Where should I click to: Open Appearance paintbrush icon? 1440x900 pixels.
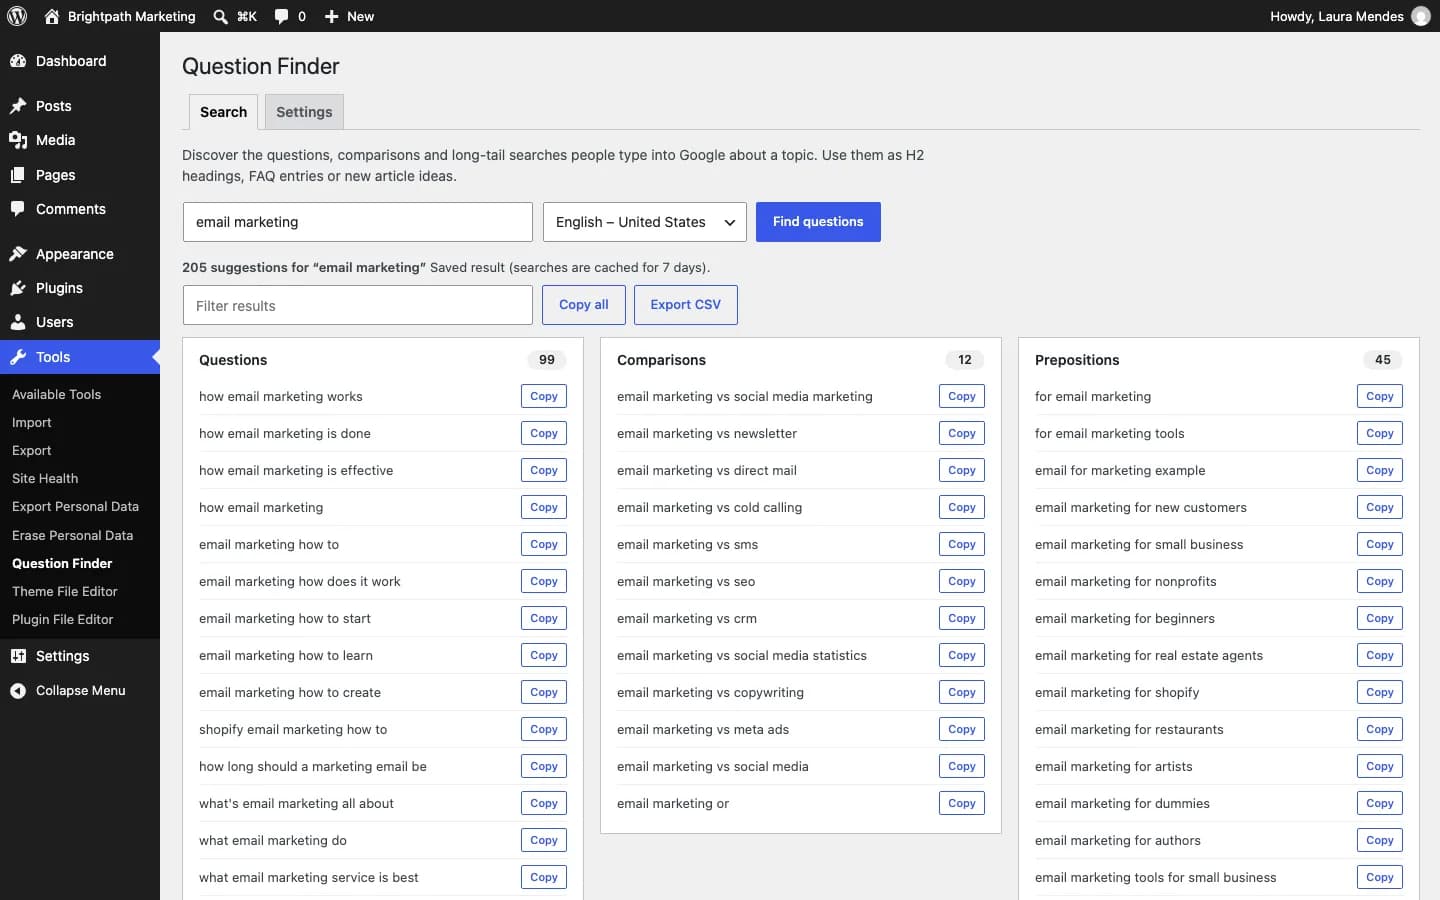click(18, 254)
